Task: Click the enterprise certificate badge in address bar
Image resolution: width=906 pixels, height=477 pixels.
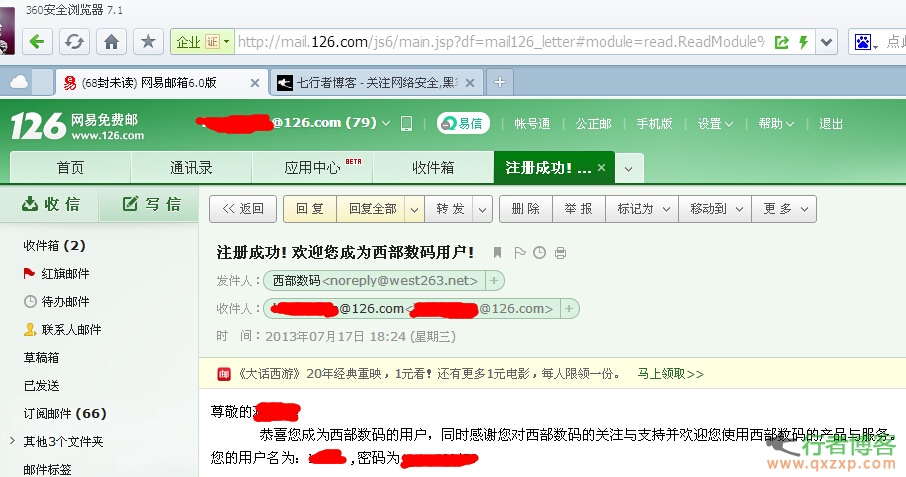Action: (x=202, y=42)
